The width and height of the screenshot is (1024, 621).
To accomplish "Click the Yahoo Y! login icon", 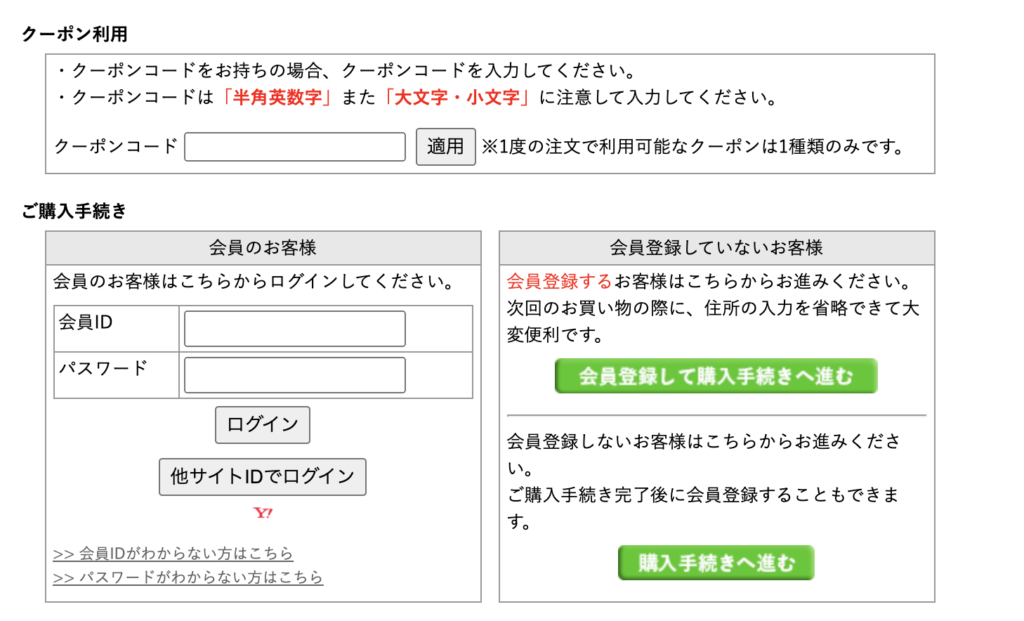I will point(263,514).
